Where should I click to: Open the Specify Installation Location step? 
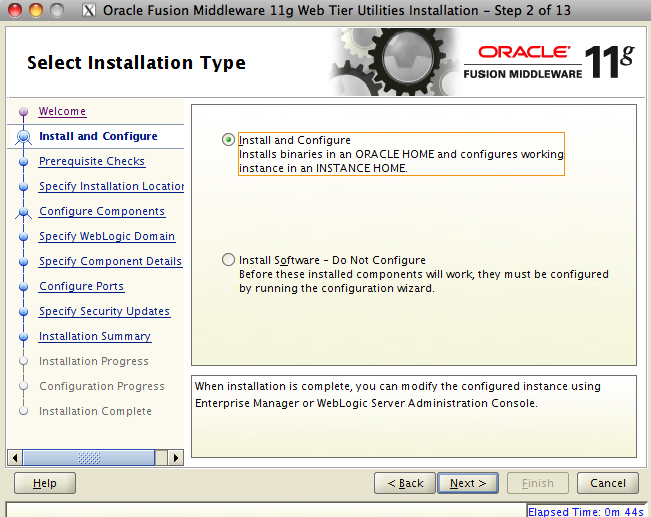111,187
